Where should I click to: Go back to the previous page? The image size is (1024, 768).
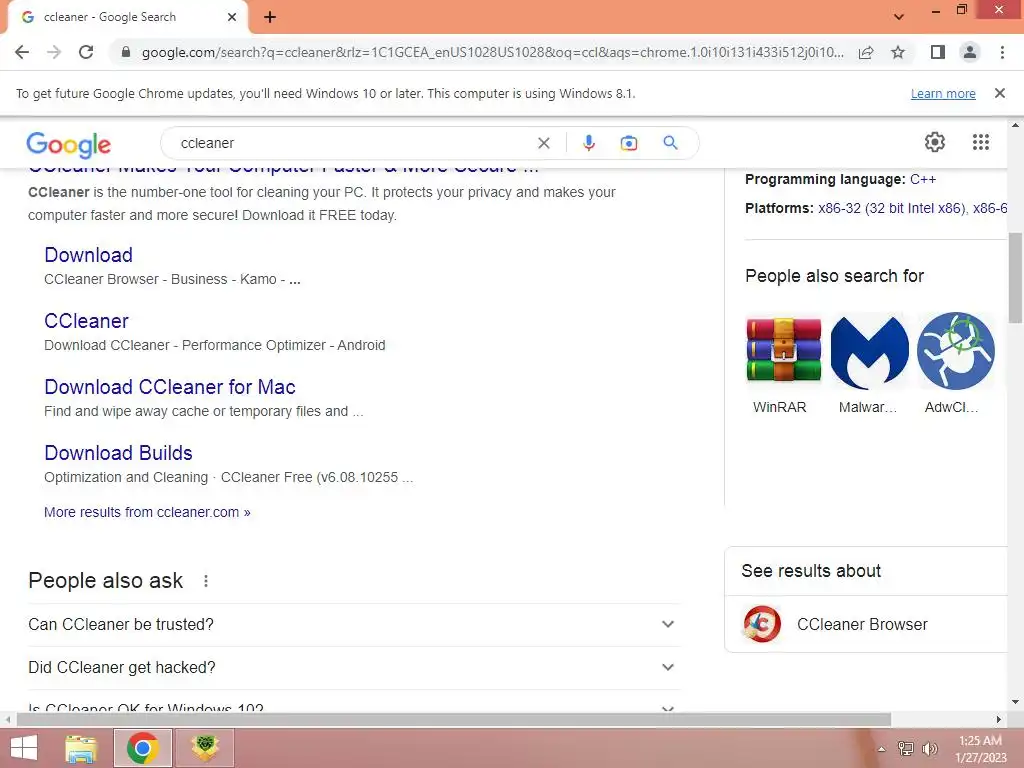click(x=22, y=52)
